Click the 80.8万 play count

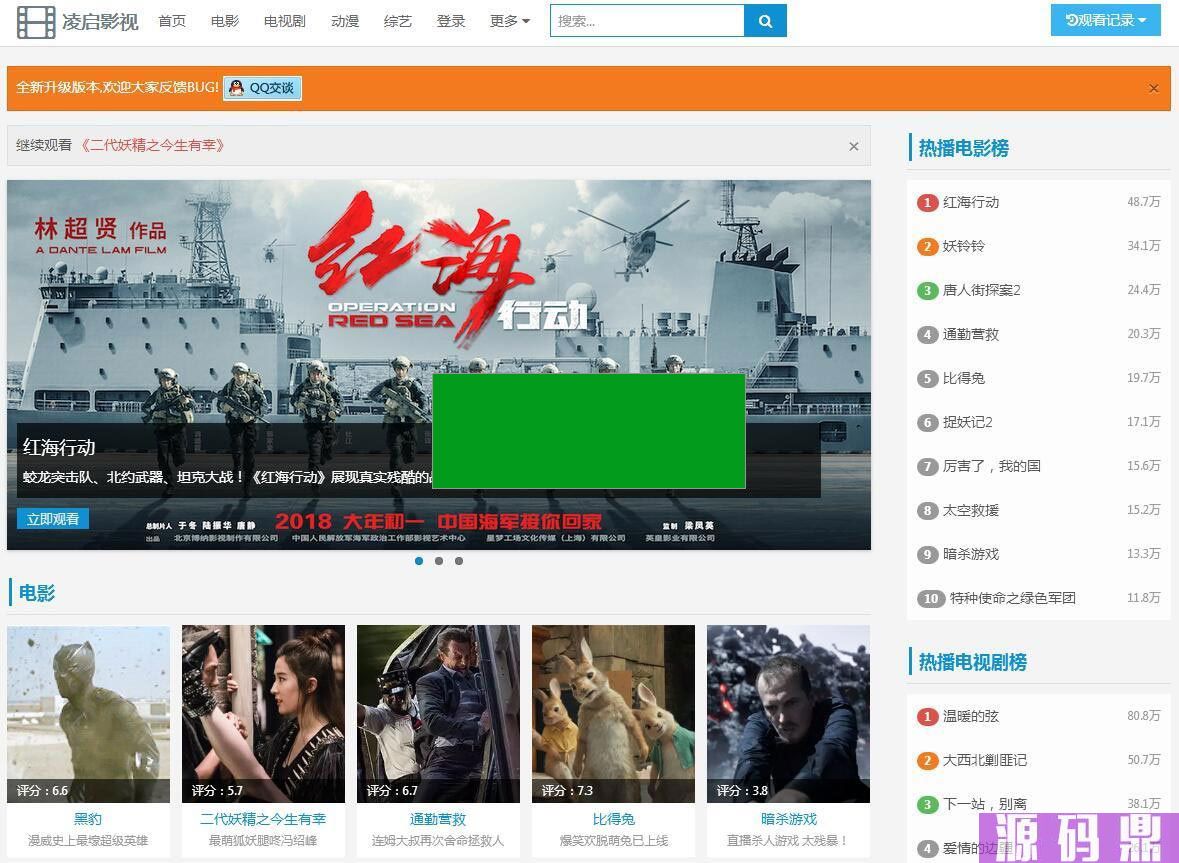point(1144,716)
